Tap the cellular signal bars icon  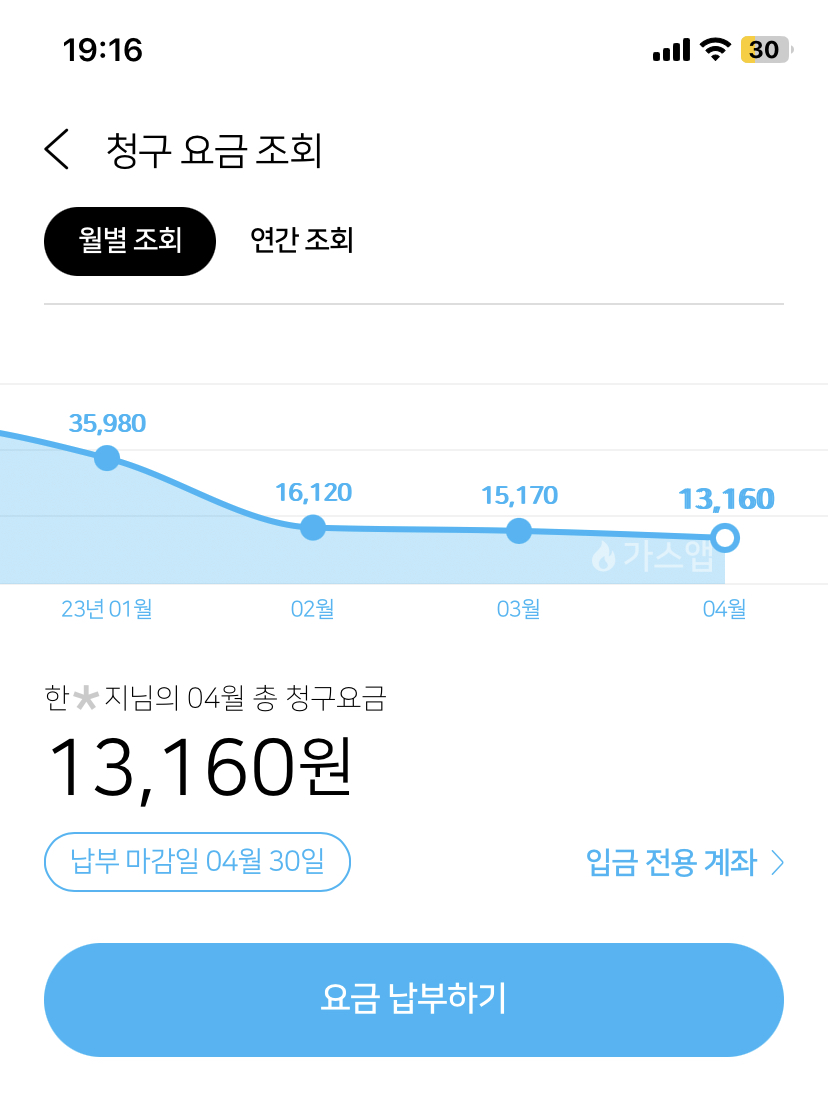pyautogui.click(x=671, y=49)
